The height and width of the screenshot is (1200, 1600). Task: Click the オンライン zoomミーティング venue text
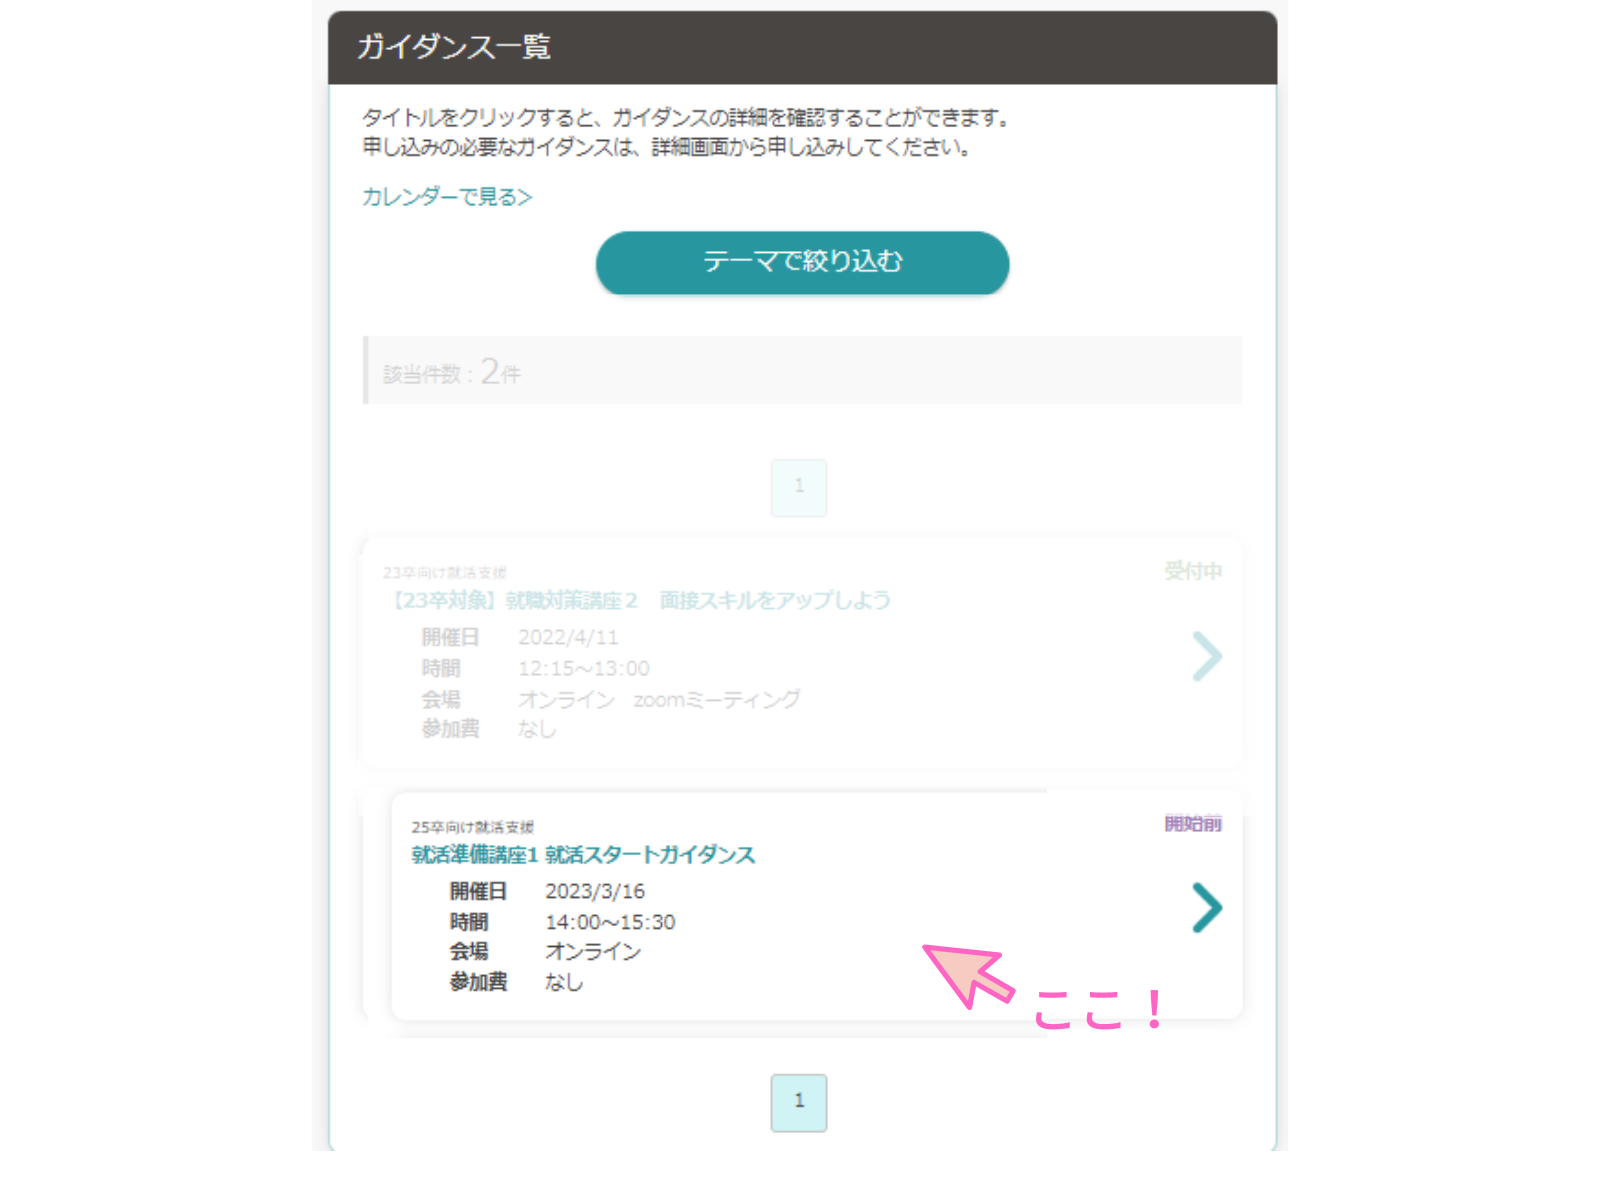click(659, 699)
